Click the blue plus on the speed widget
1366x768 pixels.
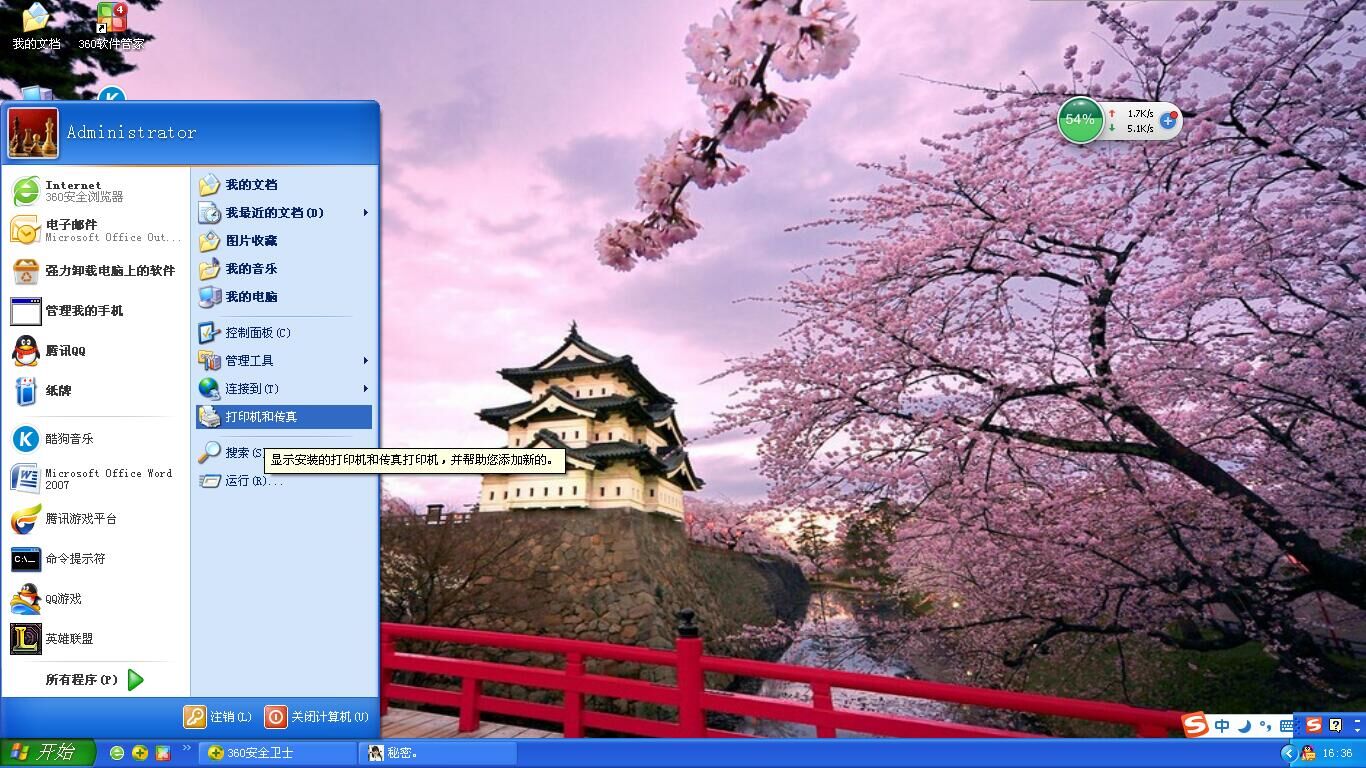click(x=1168, y=120)
